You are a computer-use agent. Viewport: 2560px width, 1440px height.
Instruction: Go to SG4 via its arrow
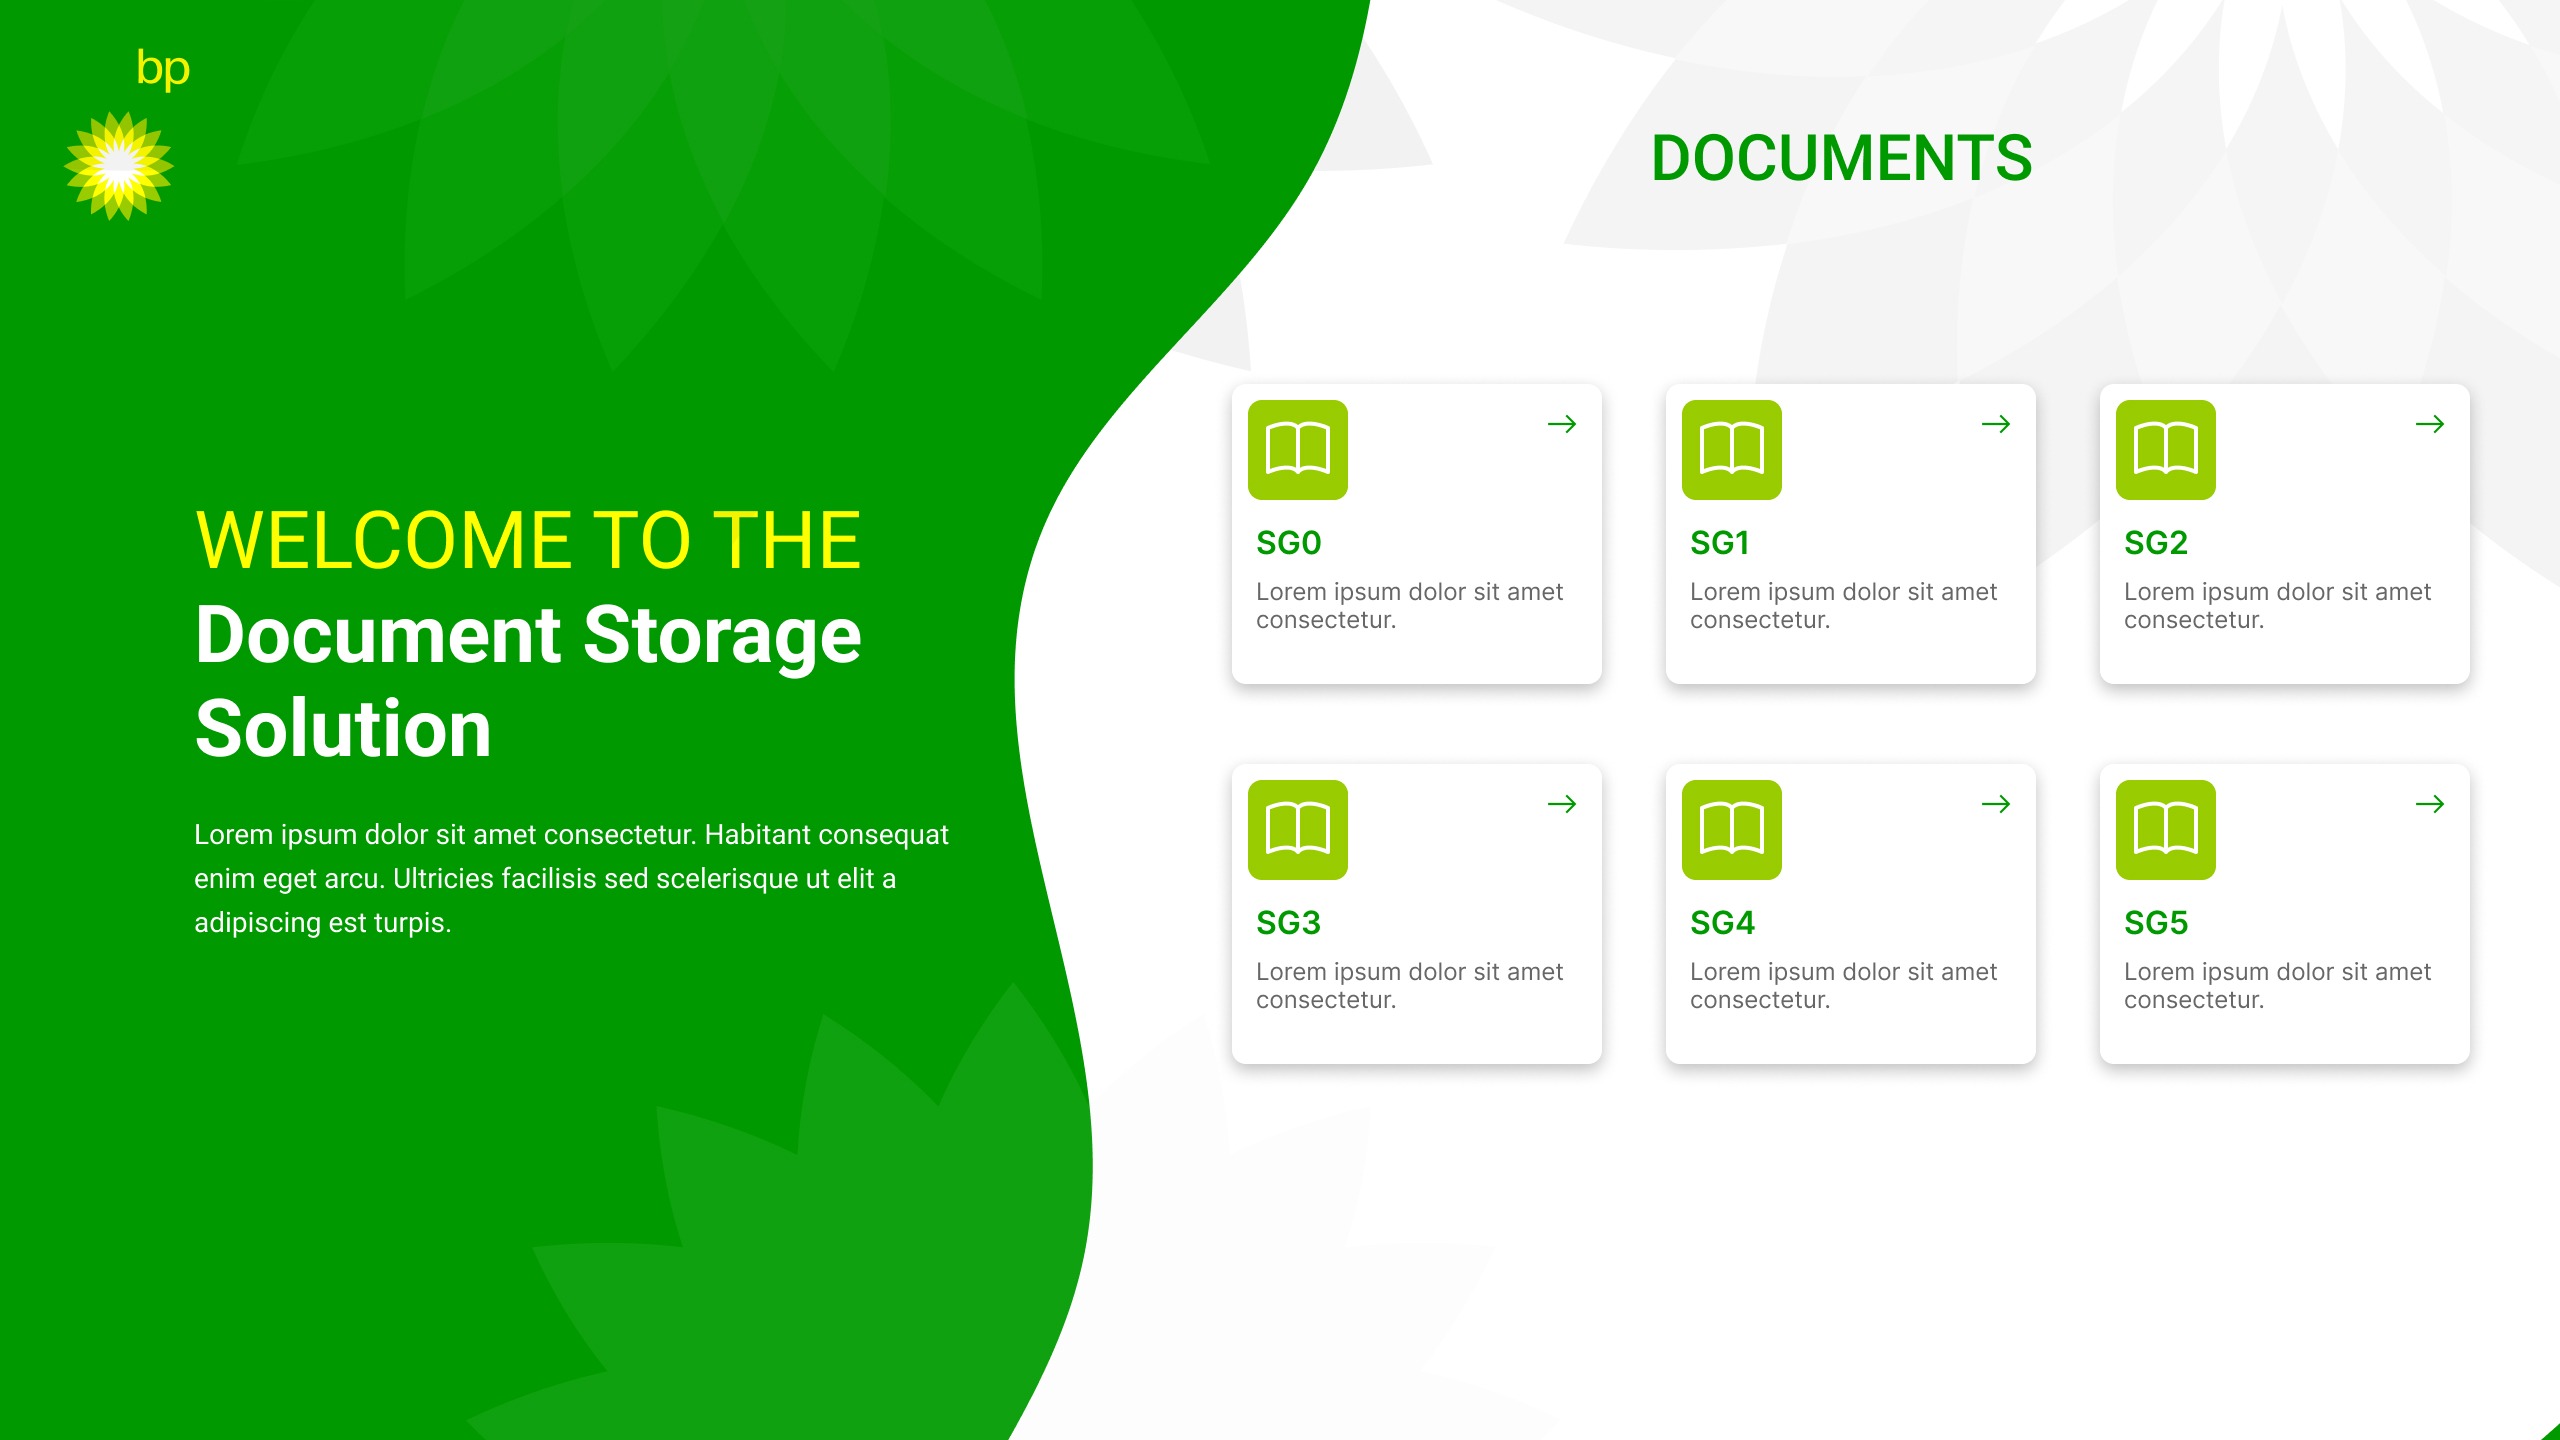(1996, 804)
